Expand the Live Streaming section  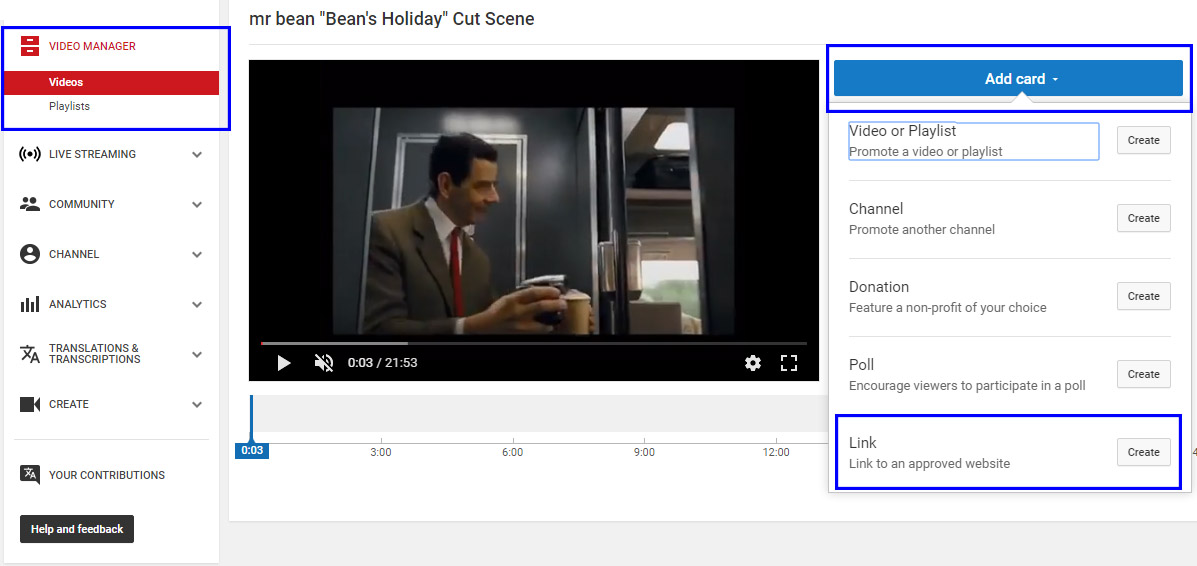(197, 154)
